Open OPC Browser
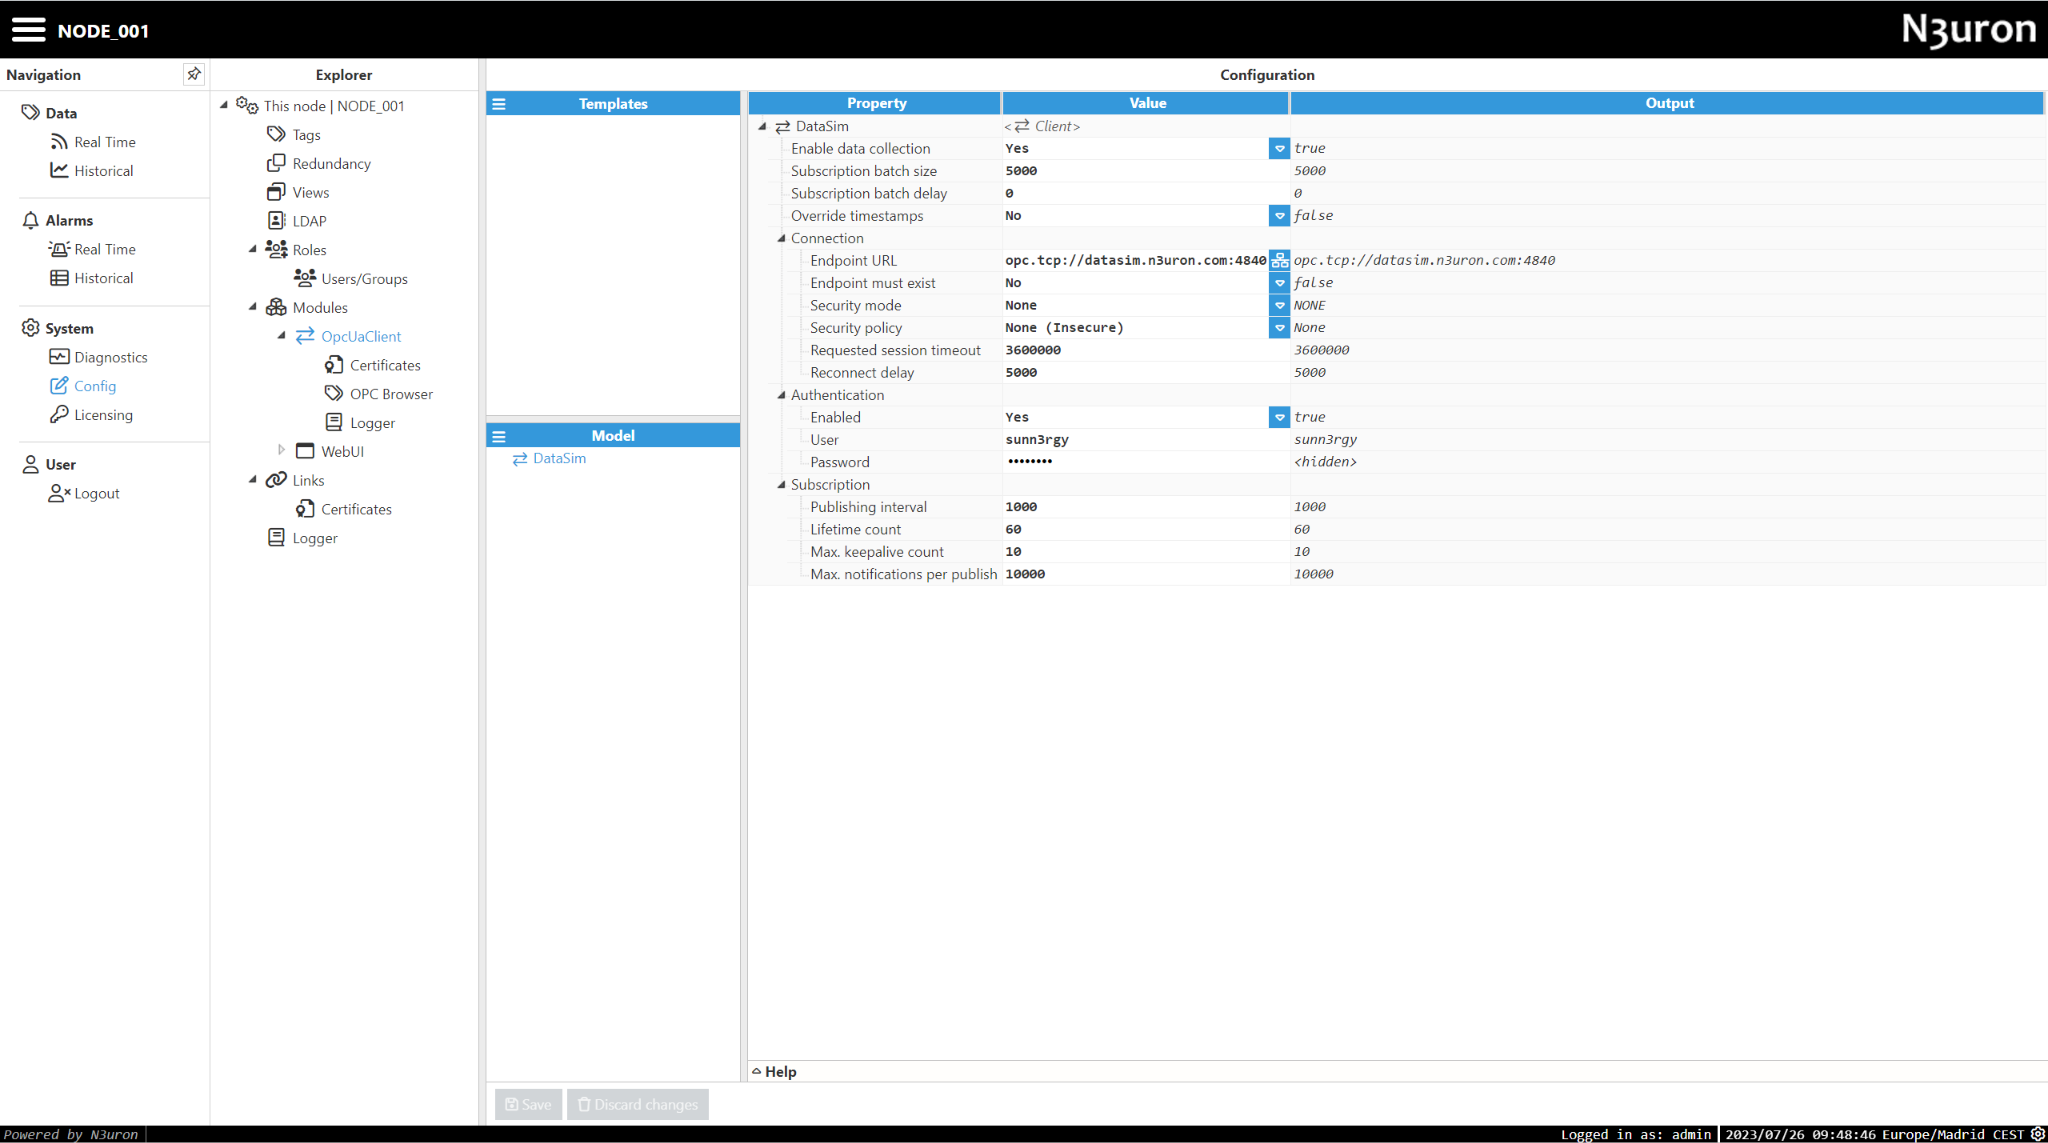The width and height of the screenshot is (2048, 1143). coord(391,394)
